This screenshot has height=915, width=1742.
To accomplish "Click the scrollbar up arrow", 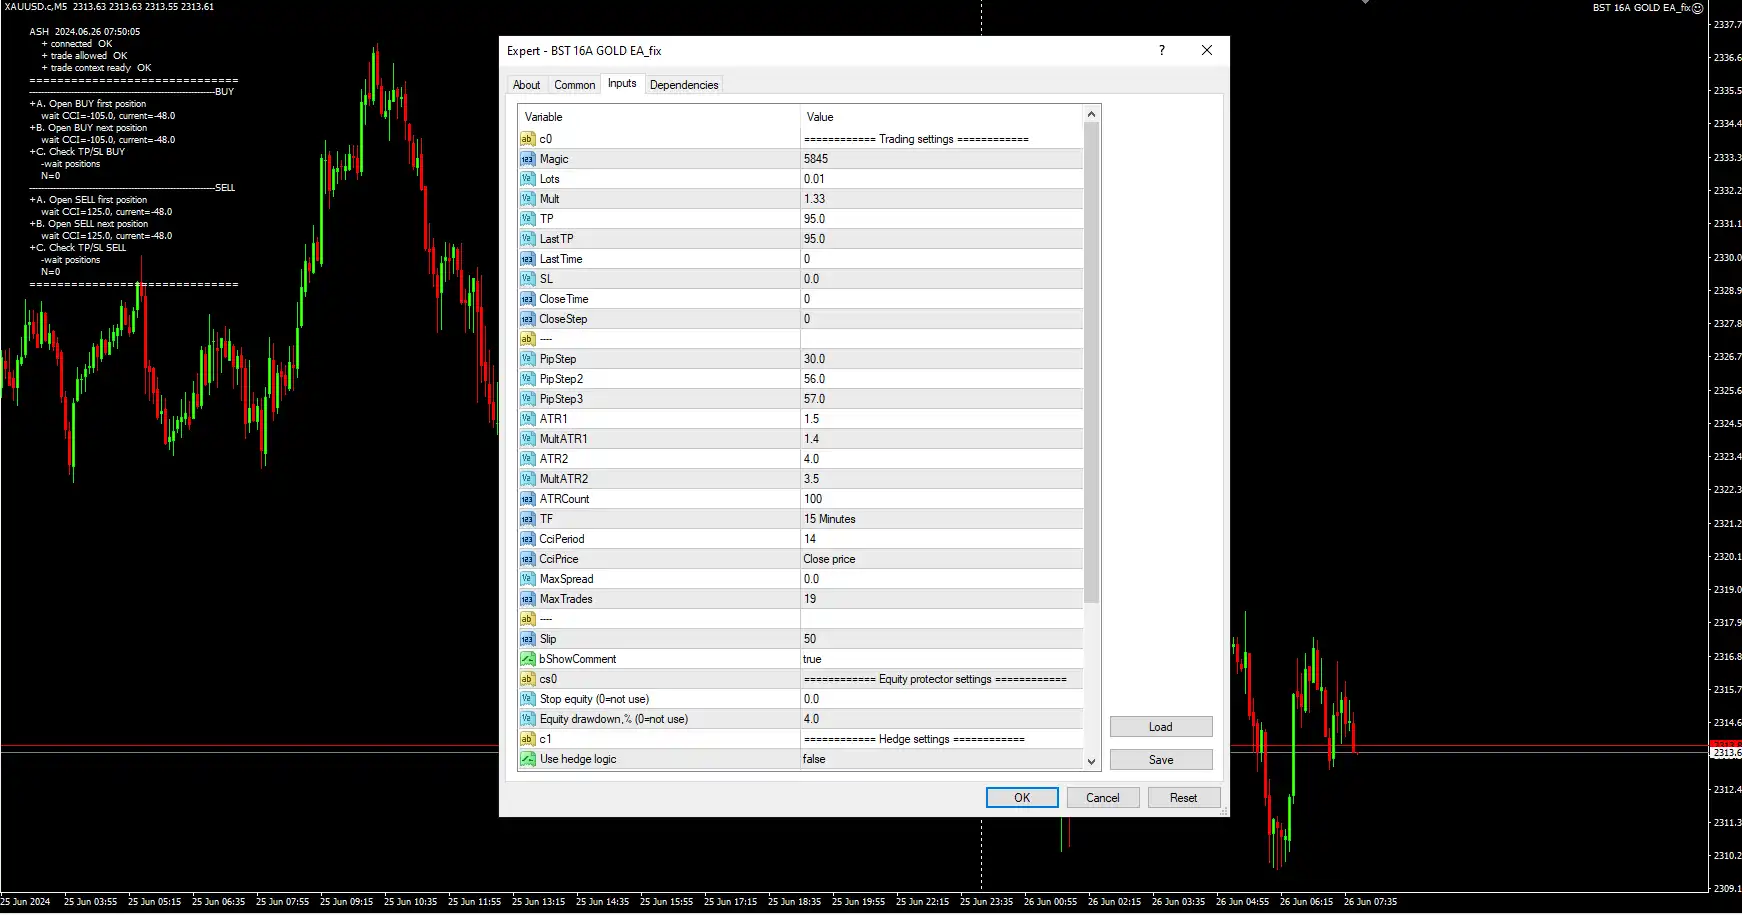I will click(x=1092, y=114).
